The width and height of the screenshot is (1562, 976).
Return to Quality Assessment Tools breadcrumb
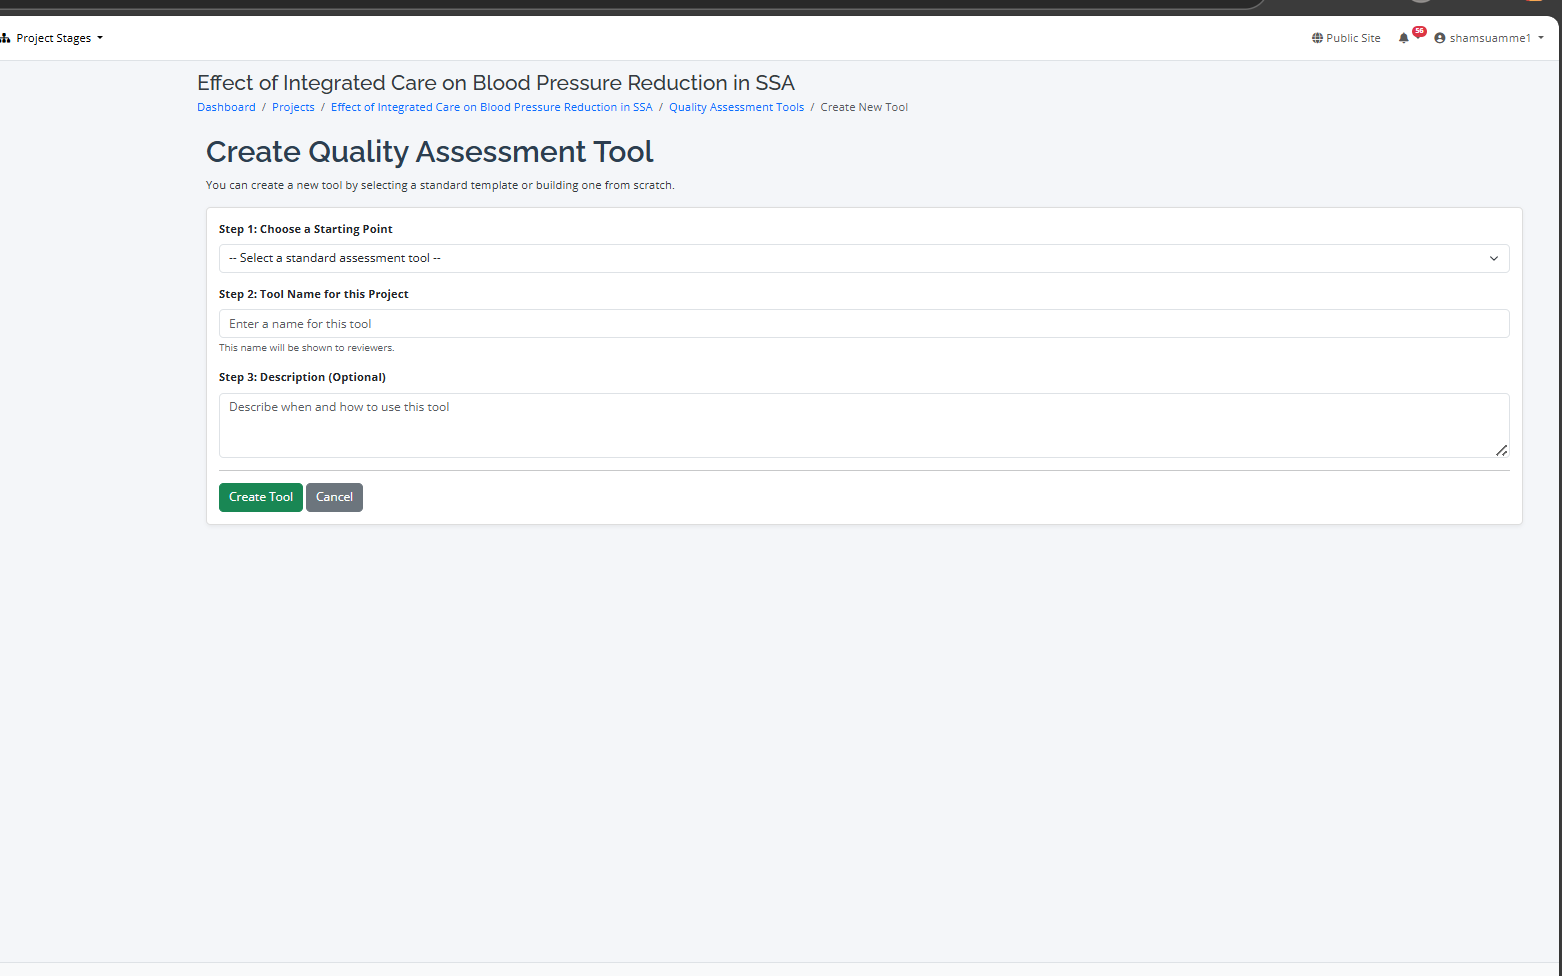pos(736,107)
